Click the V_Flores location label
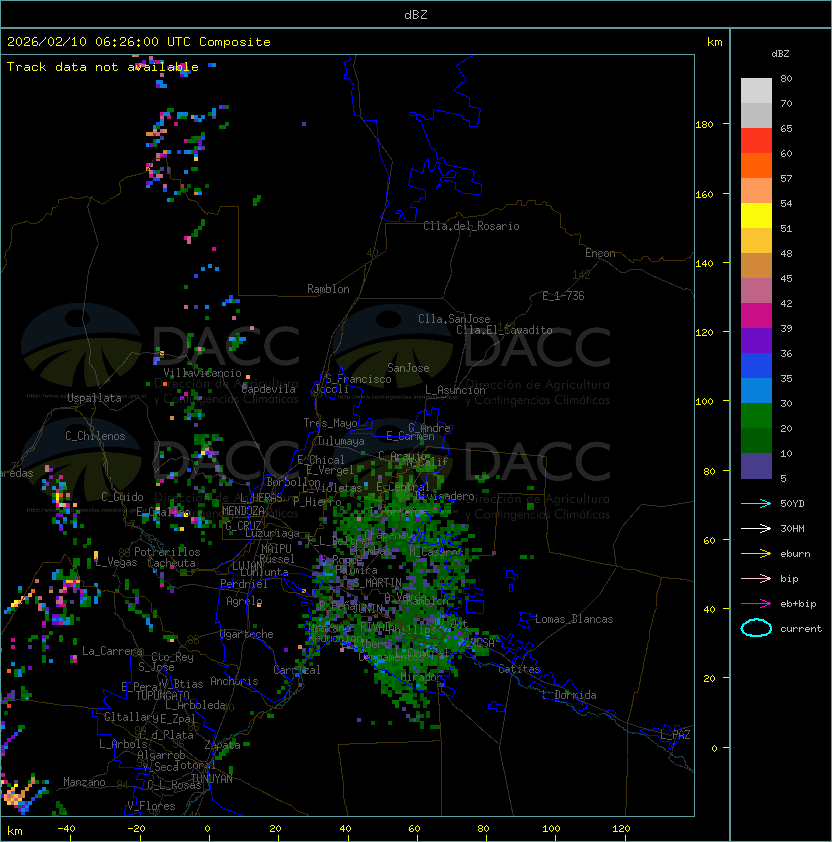Screen dimensions: 832x842 (151, 806)
